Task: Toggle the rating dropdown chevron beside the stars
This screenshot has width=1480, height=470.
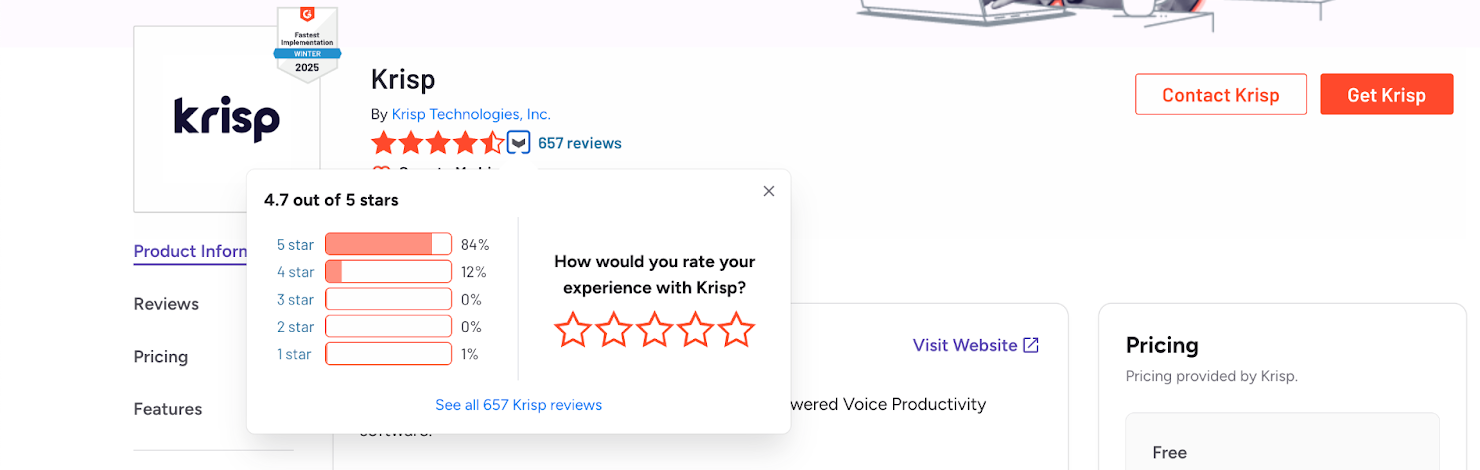Action: coord(518,143)
